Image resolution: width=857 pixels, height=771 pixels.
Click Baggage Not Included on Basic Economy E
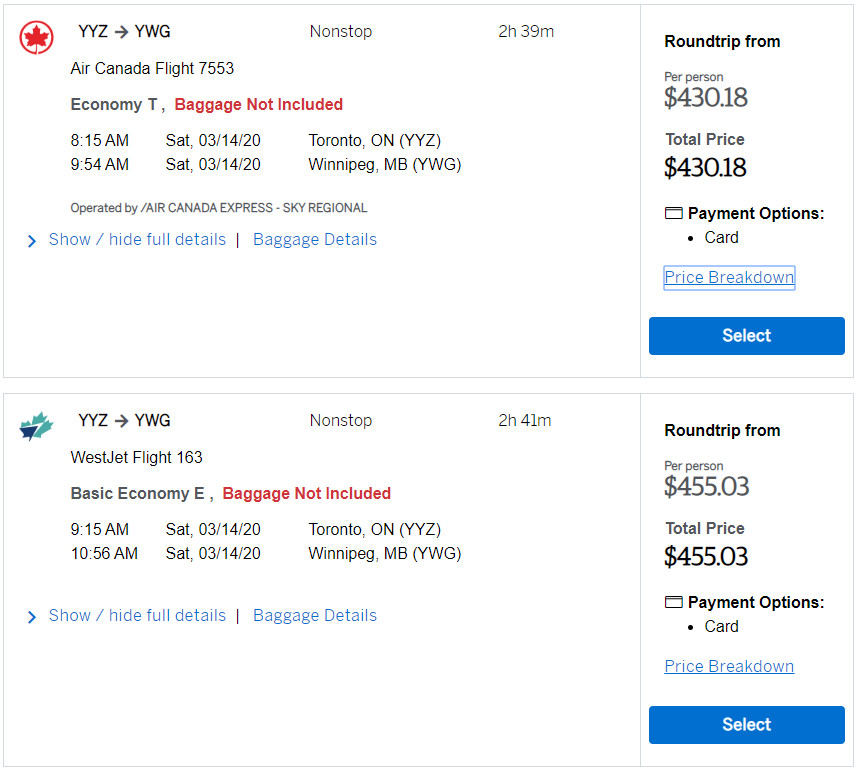pos(306,494)
